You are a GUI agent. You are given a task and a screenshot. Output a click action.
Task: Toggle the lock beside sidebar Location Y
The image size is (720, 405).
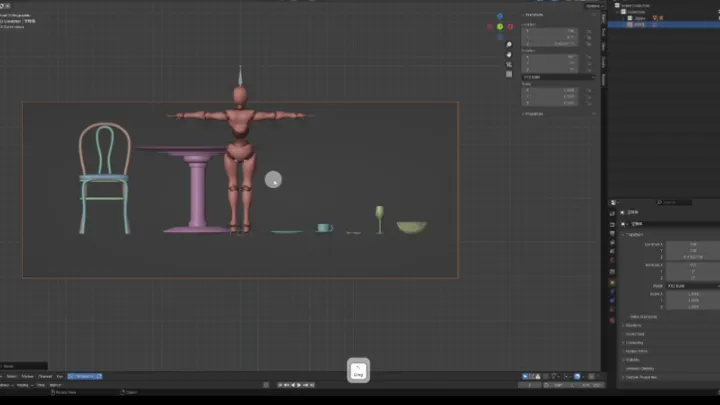coord(588,37)
